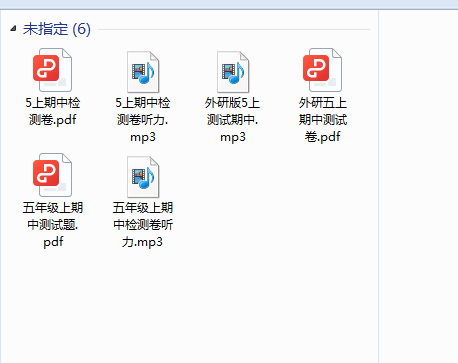Select the 5上期中检测卷.pdf file icon
Screen dimensions: 458x363
tap(53, 70)
